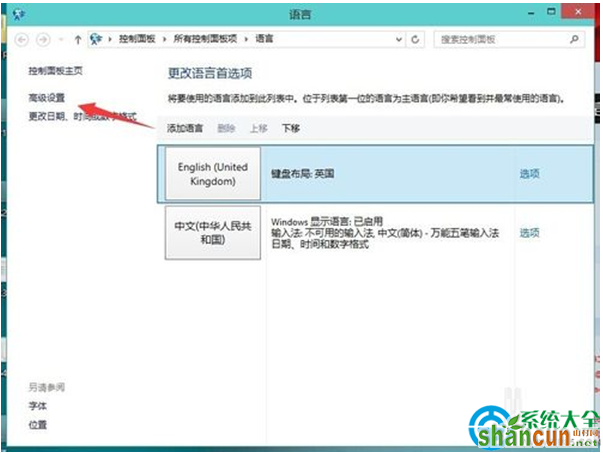Expand the address bar history dropdown

[x=399, y=39]
